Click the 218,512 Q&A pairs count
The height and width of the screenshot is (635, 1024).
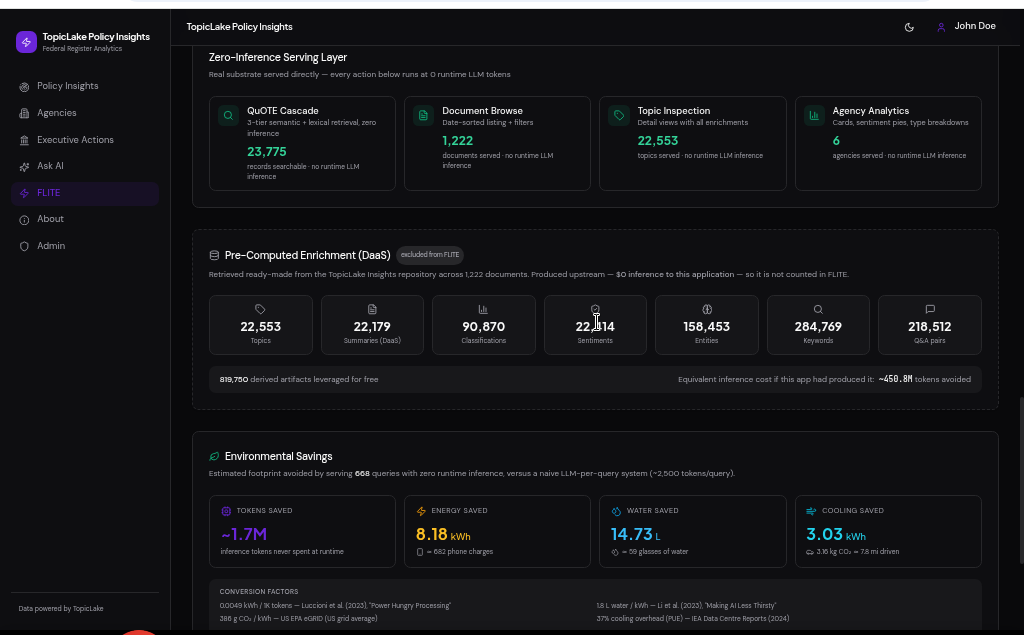point(930,327)
